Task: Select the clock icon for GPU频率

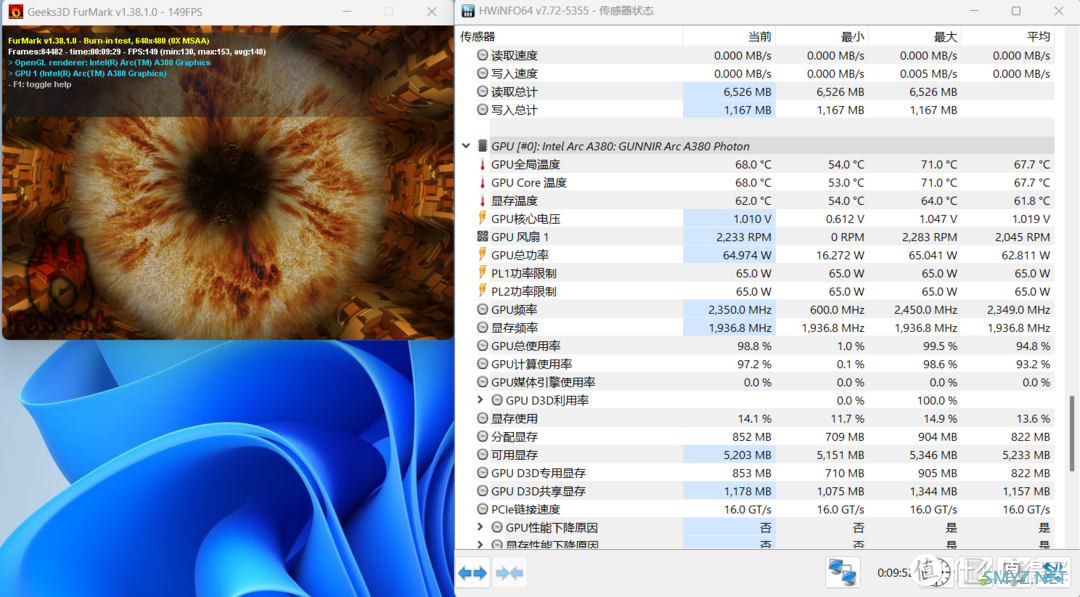Action: point(482,309)
